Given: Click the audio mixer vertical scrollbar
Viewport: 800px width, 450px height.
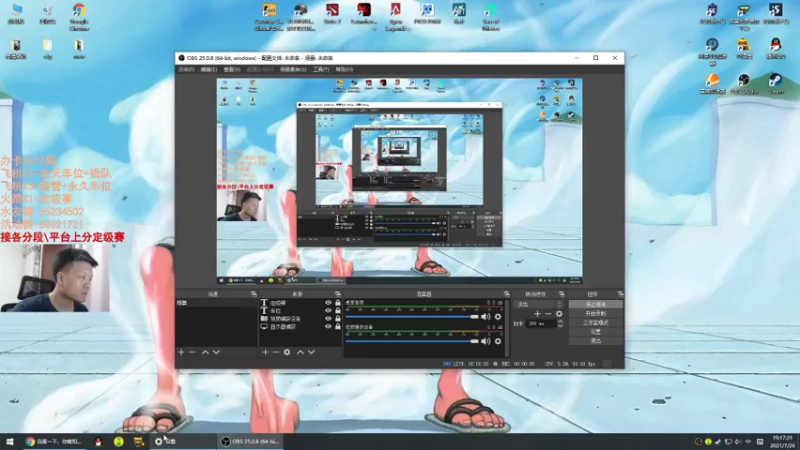Looking at the screenshot, I should tap(507, 328).
